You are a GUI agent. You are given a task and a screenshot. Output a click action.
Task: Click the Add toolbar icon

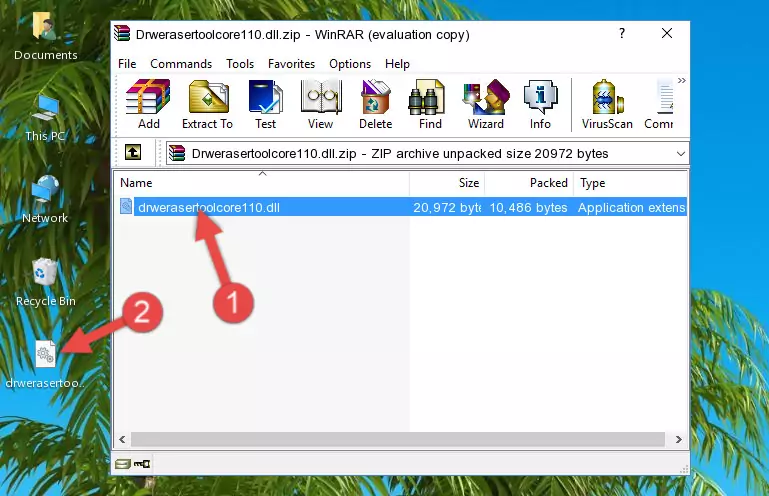pos(148,104)
